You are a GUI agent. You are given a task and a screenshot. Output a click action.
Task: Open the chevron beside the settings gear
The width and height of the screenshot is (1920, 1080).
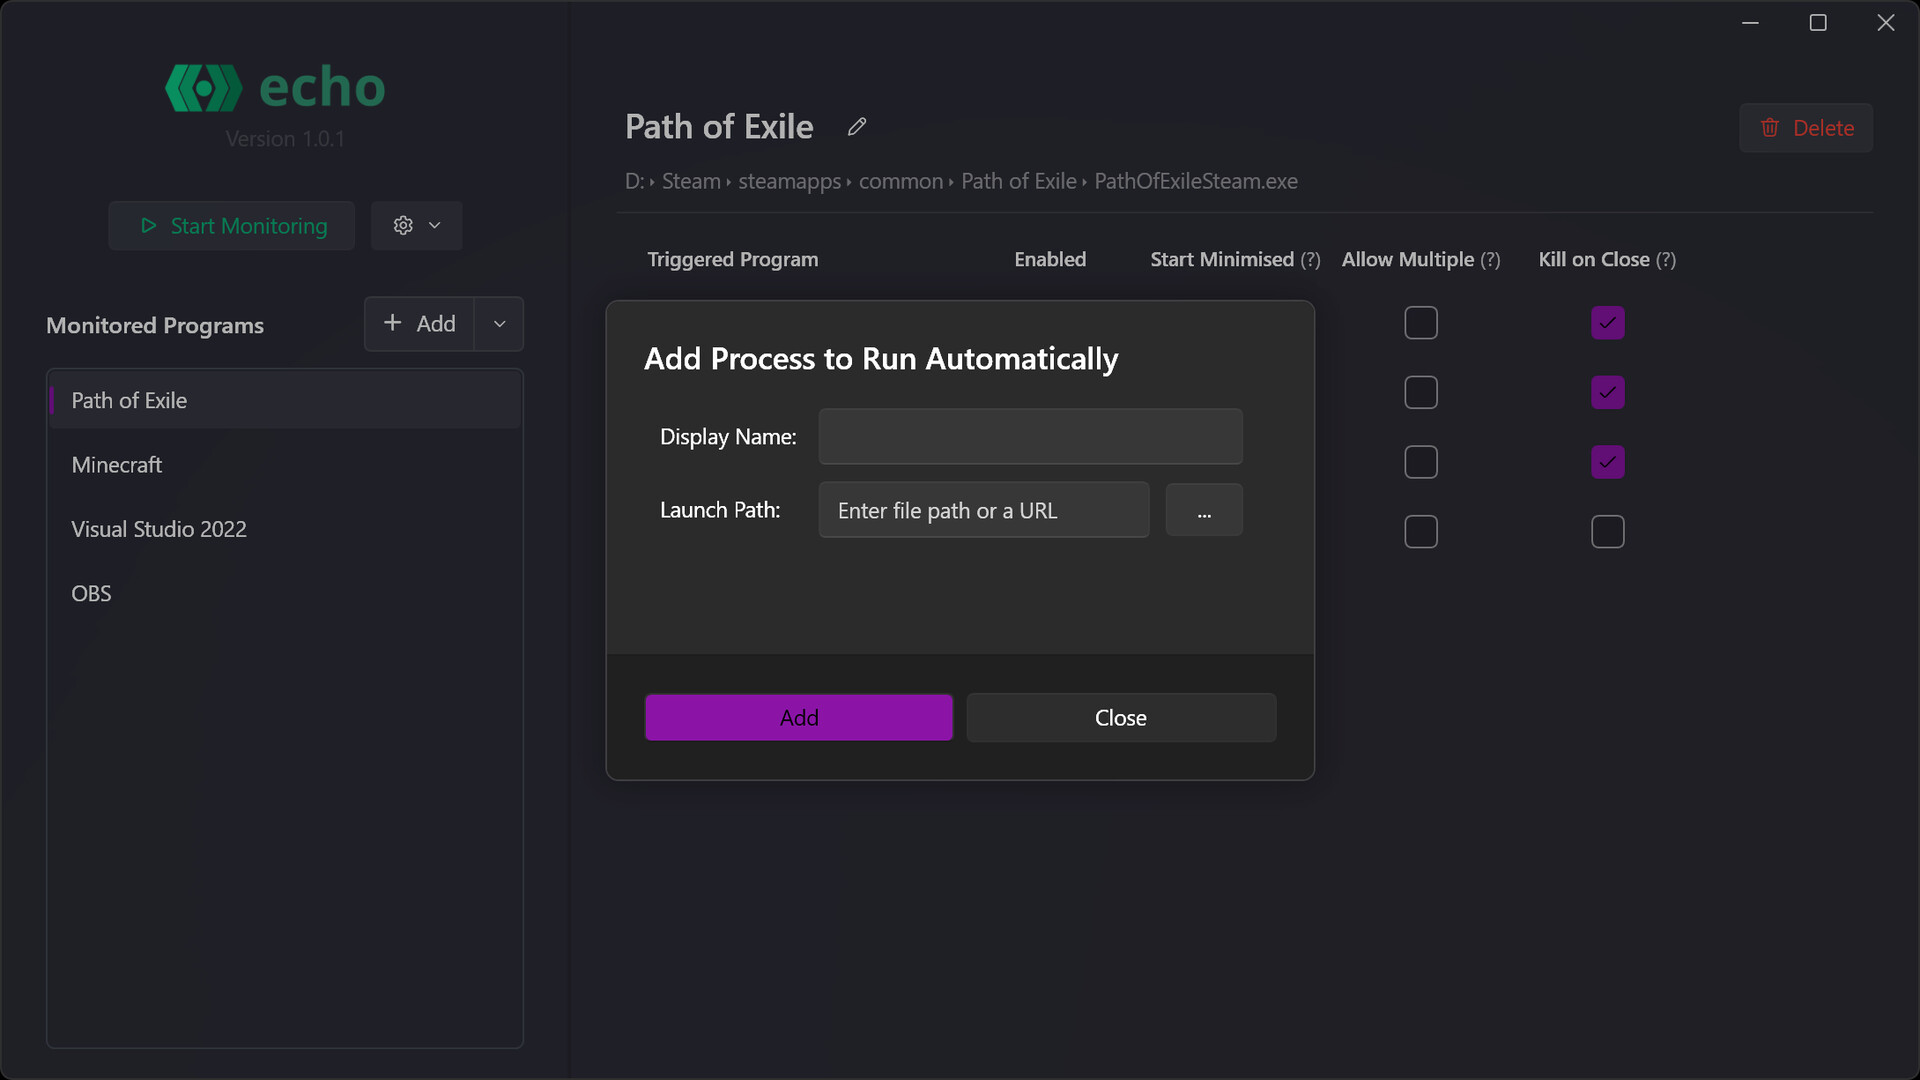(433, 225)
